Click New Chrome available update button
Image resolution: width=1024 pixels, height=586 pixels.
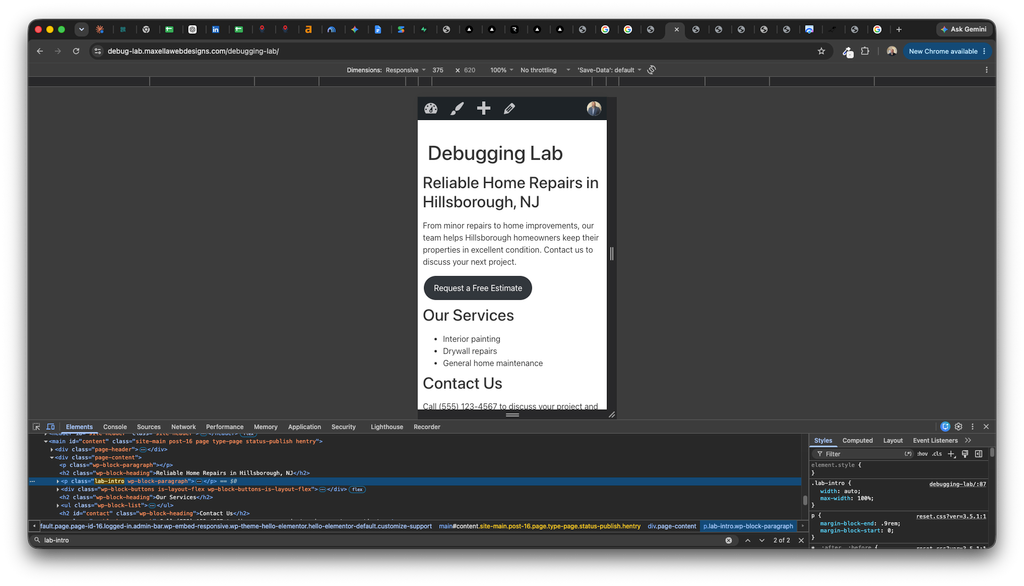948,51
